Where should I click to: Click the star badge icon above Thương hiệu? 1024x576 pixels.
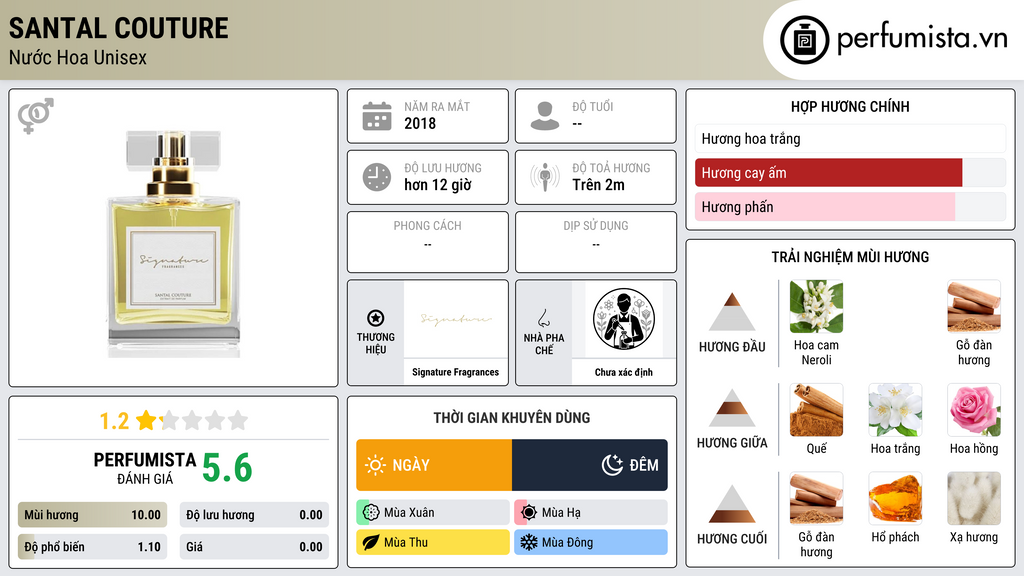(x=376, y=318)
